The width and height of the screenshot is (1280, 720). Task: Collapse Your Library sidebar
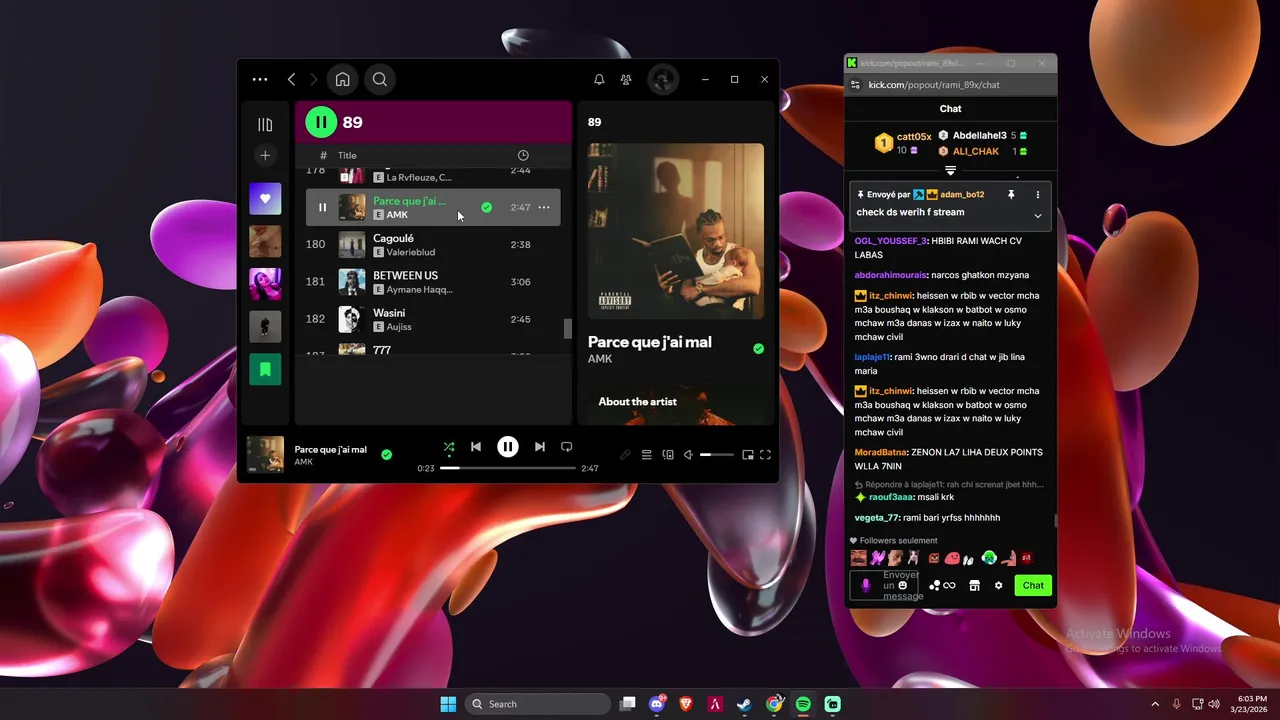265,124
